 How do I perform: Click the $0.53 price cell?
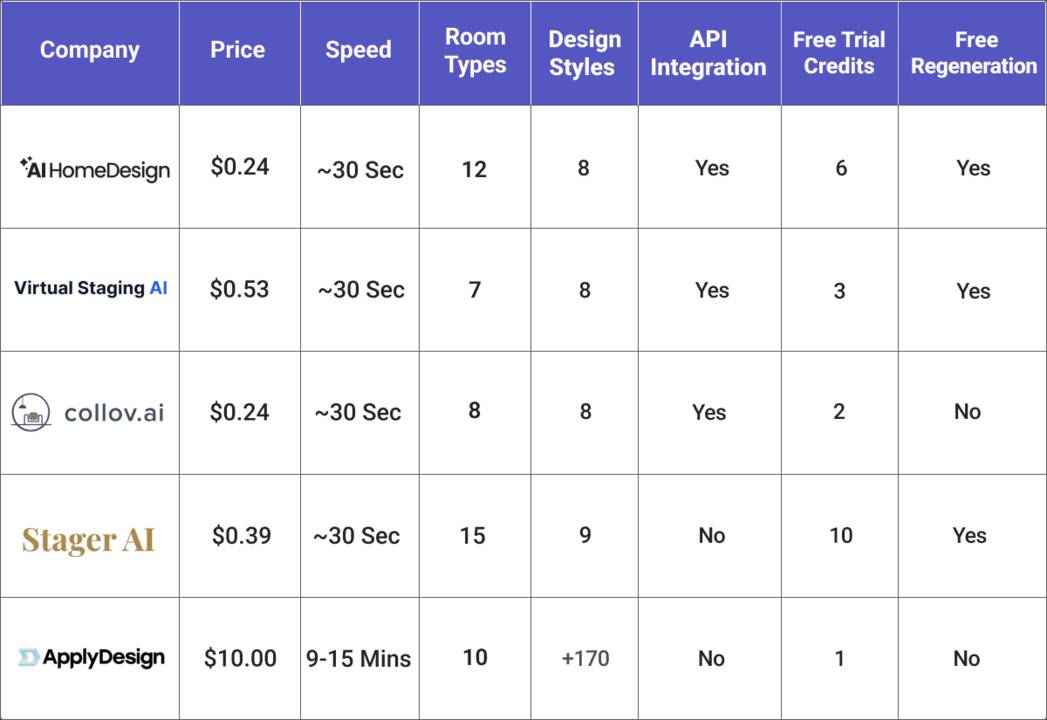click(239, 289)
